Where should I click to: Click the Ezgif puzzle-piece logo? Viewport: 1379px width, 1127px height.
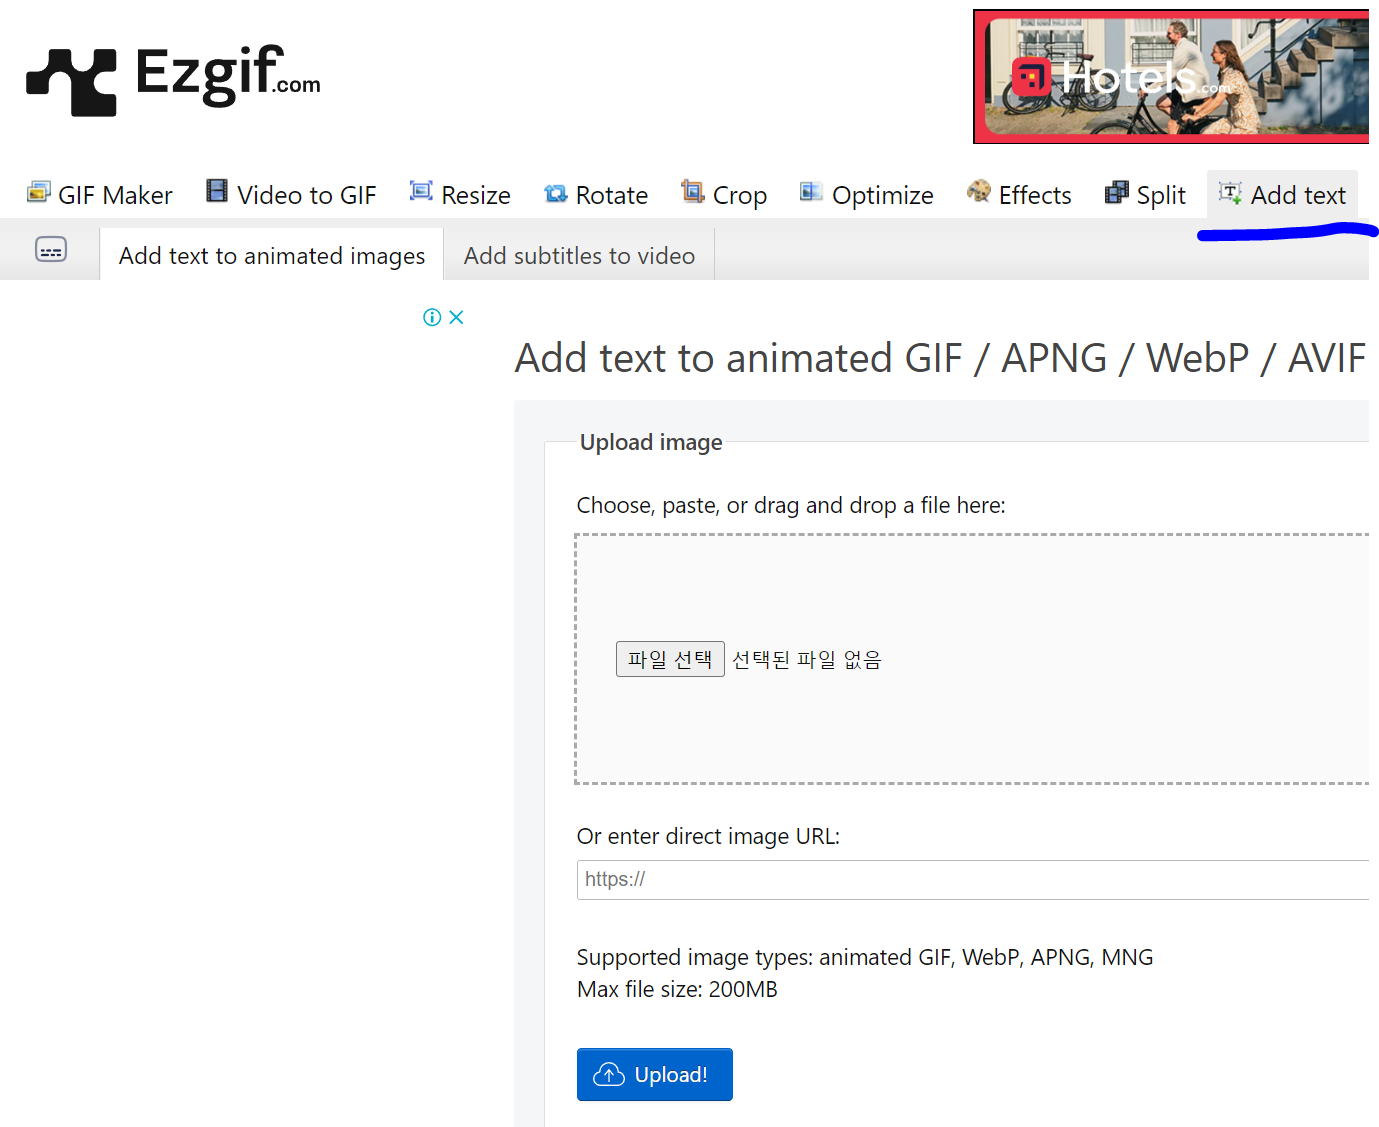(x=71, y=81)
